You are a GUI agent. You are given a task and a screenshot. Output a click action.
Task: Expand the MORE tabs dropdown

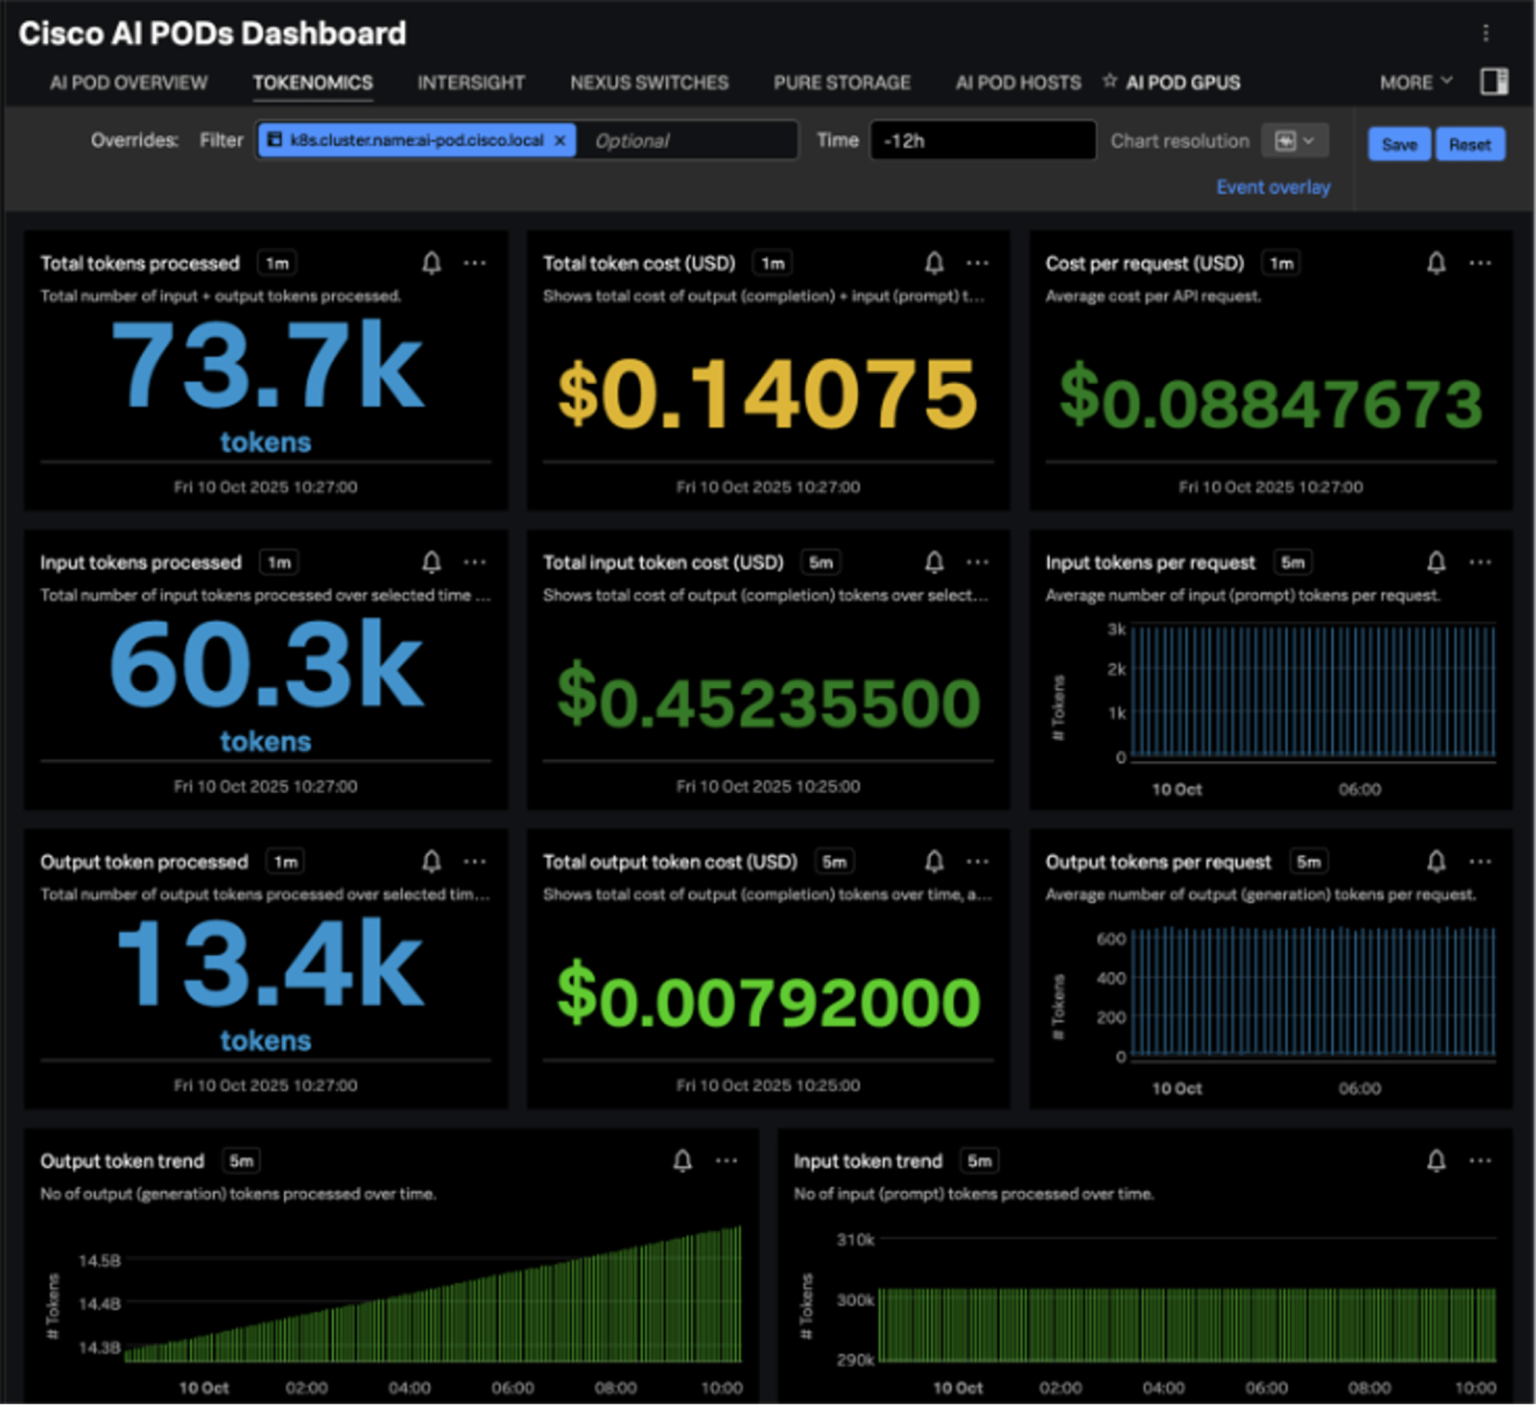click(x=1415, y=82)
